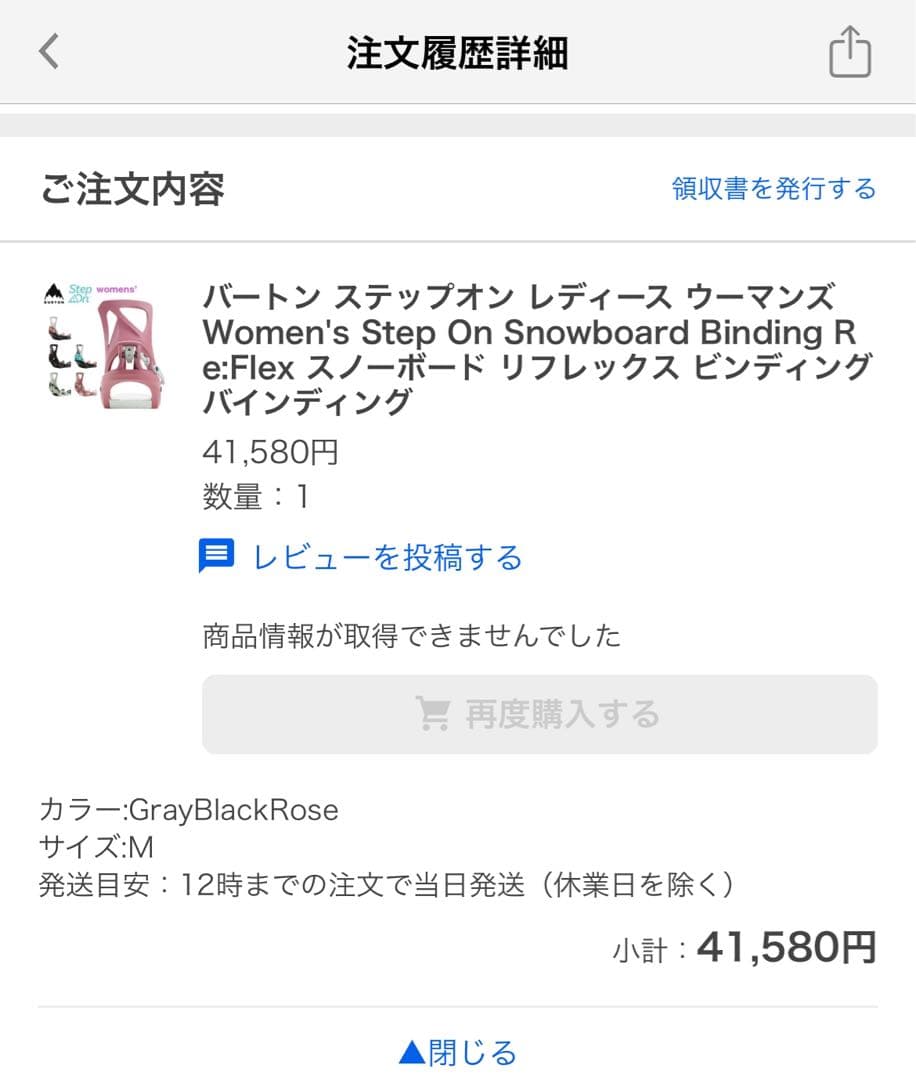Open the pink binding product thumbnail
This screenshot has width=916, height=1080.
pos(104,346)
